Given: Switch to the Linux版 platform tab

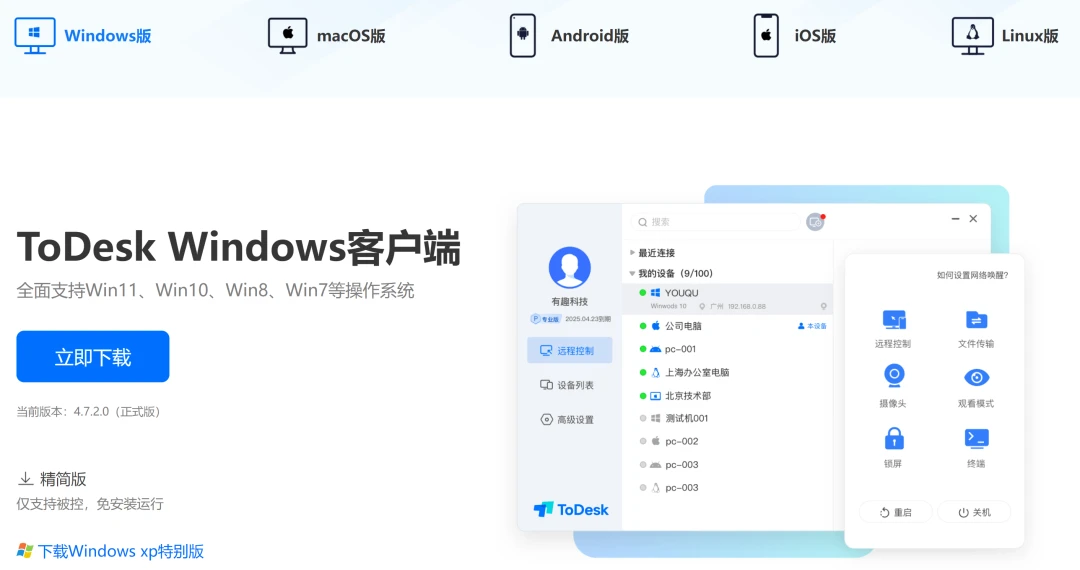Looking at the screenshot, I should (1005, 36).
